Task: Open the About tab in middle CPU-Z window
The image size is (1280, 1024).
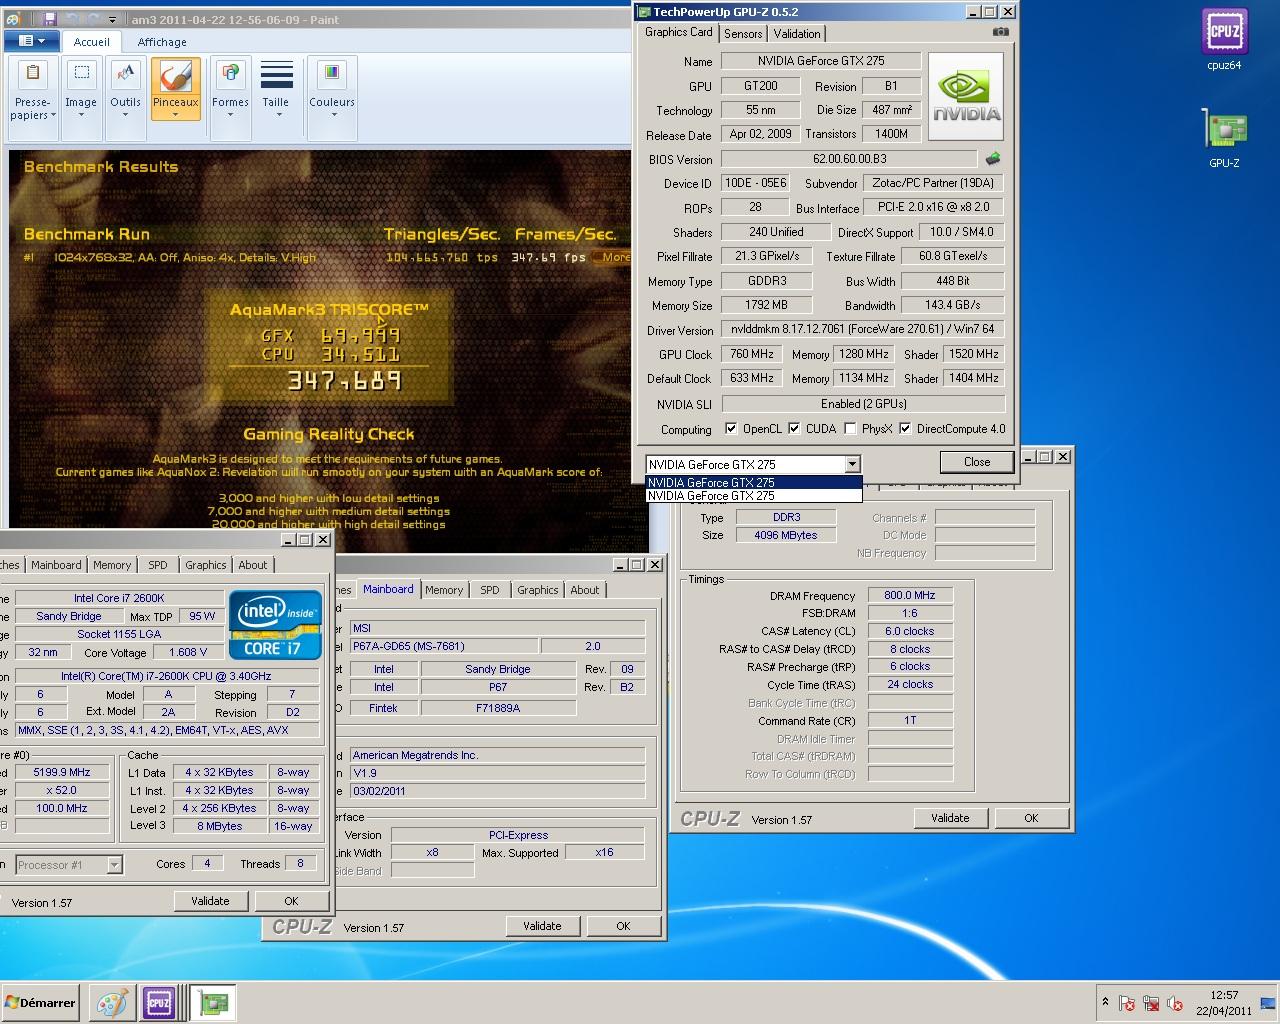Action: coord(585,590)
